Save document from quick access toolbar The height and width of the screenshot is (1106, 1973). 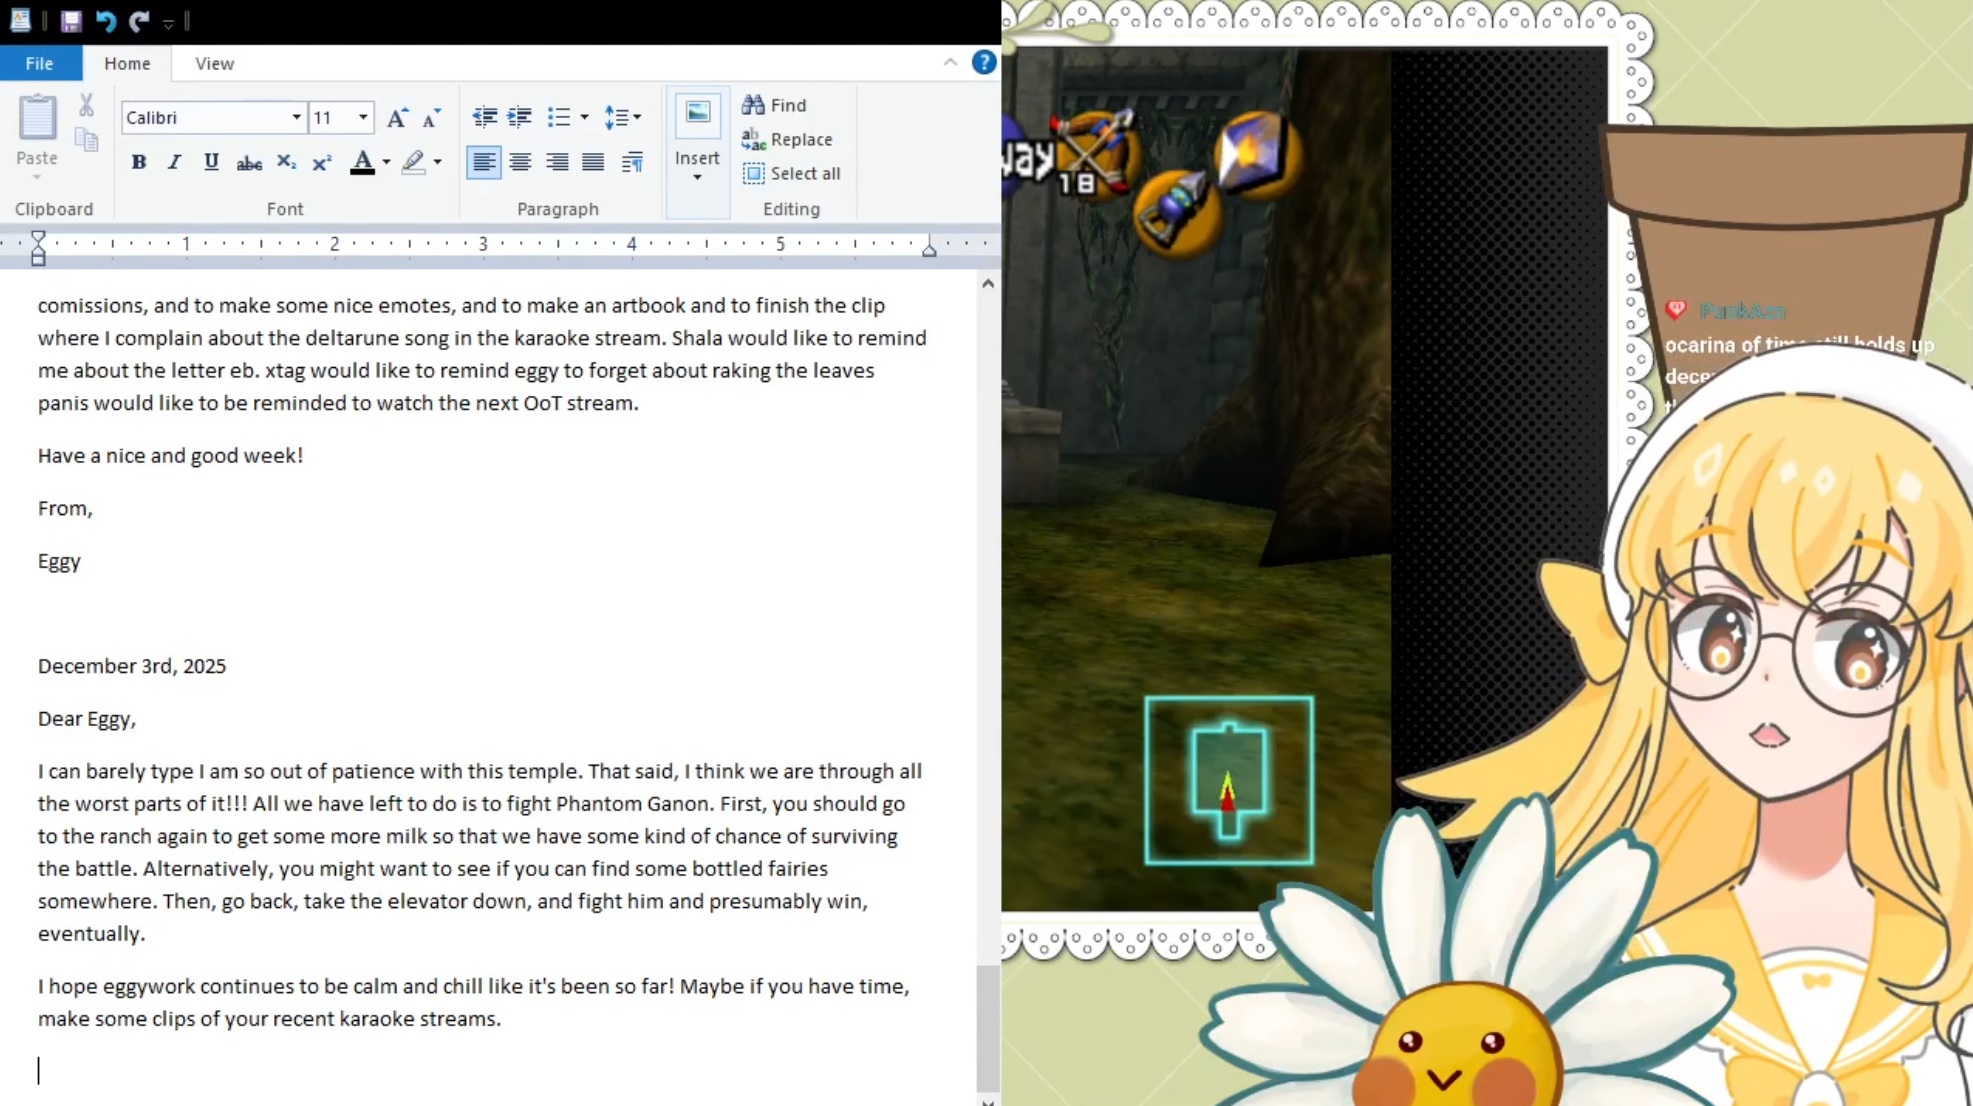click(x=71, y=21)
